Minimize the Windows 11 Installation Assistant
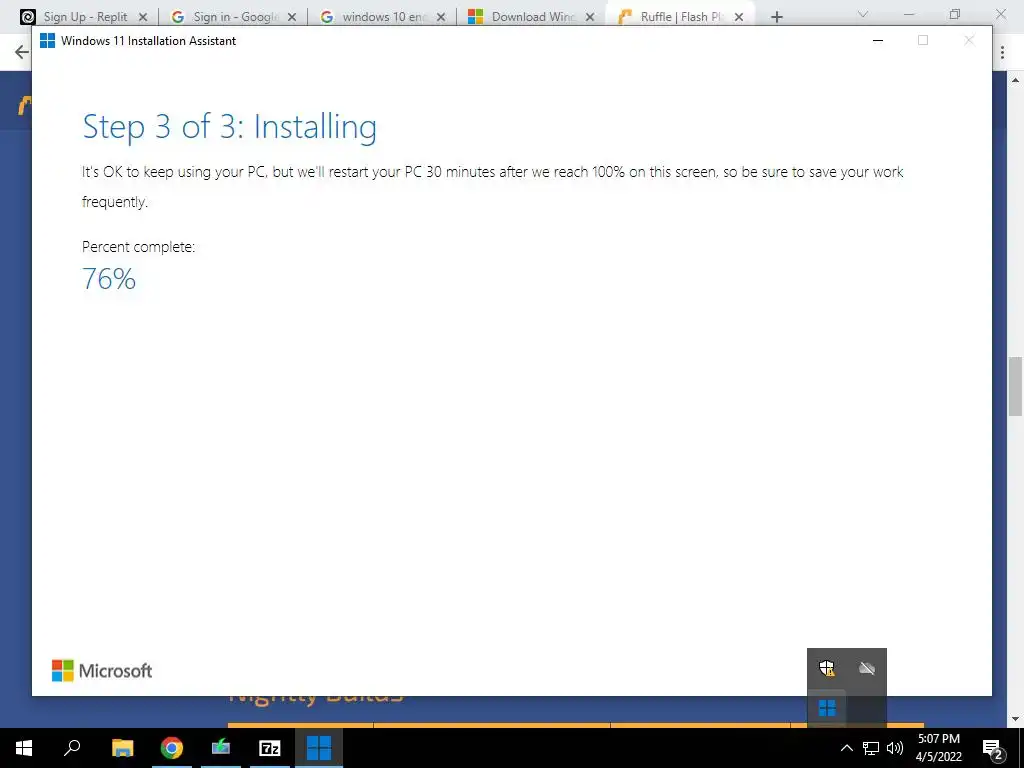 878,40
